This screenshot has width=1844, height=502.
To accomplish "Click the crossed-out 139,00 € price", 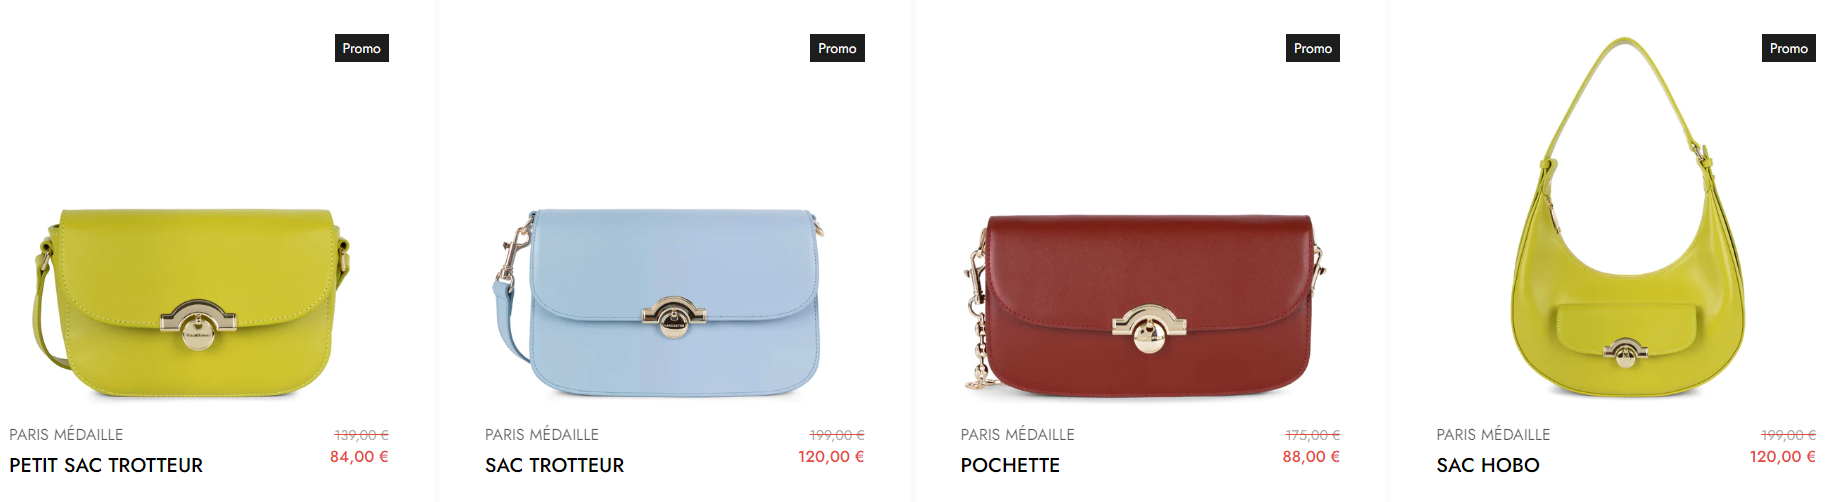I will [x=361, y=435].
